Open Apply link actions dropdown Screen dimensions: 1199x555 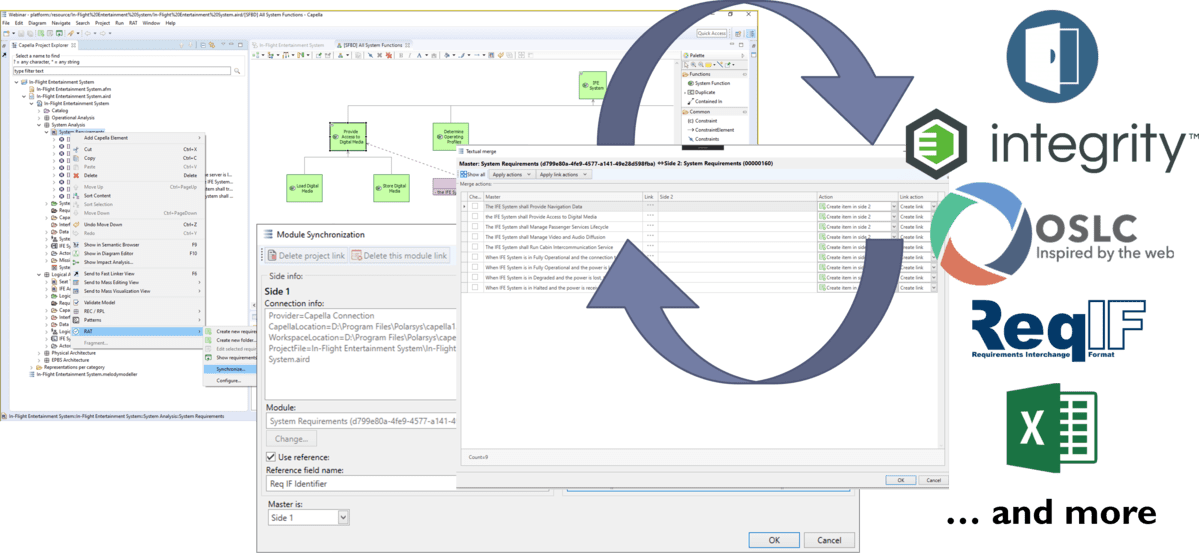(x=563, y=174)
